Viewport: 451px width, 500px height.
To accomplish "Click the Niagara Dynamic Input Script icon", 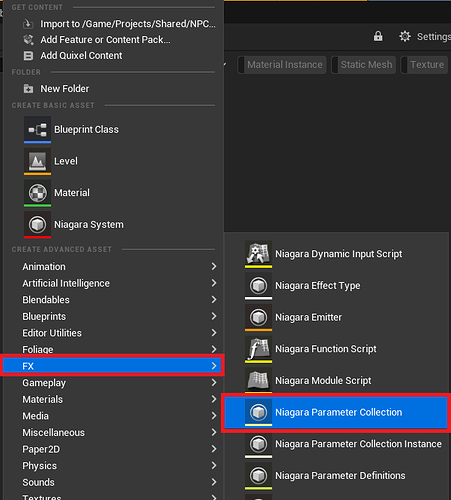I will coord(258,254).
